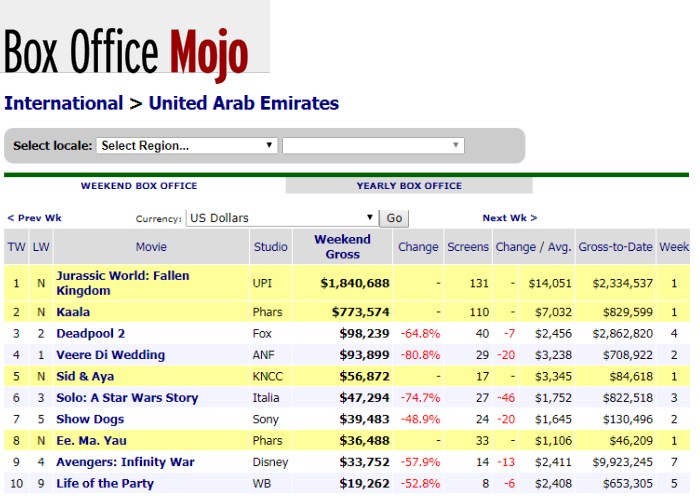Open the Kaala movie link
Image resolution: width=700 pixels, height=501 pixels.
coord(73,313)
